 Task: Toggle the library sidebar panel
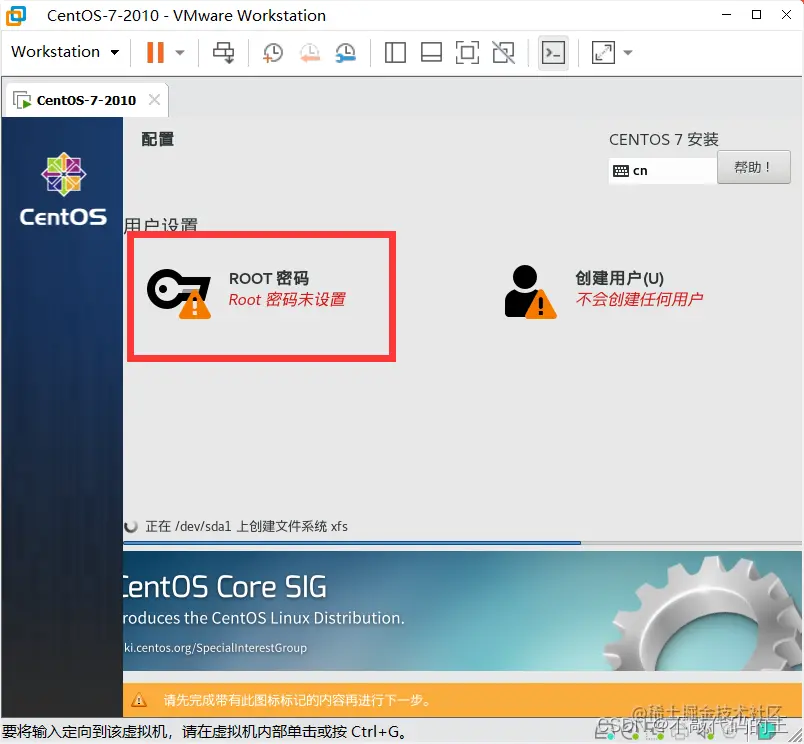(395, 52)
